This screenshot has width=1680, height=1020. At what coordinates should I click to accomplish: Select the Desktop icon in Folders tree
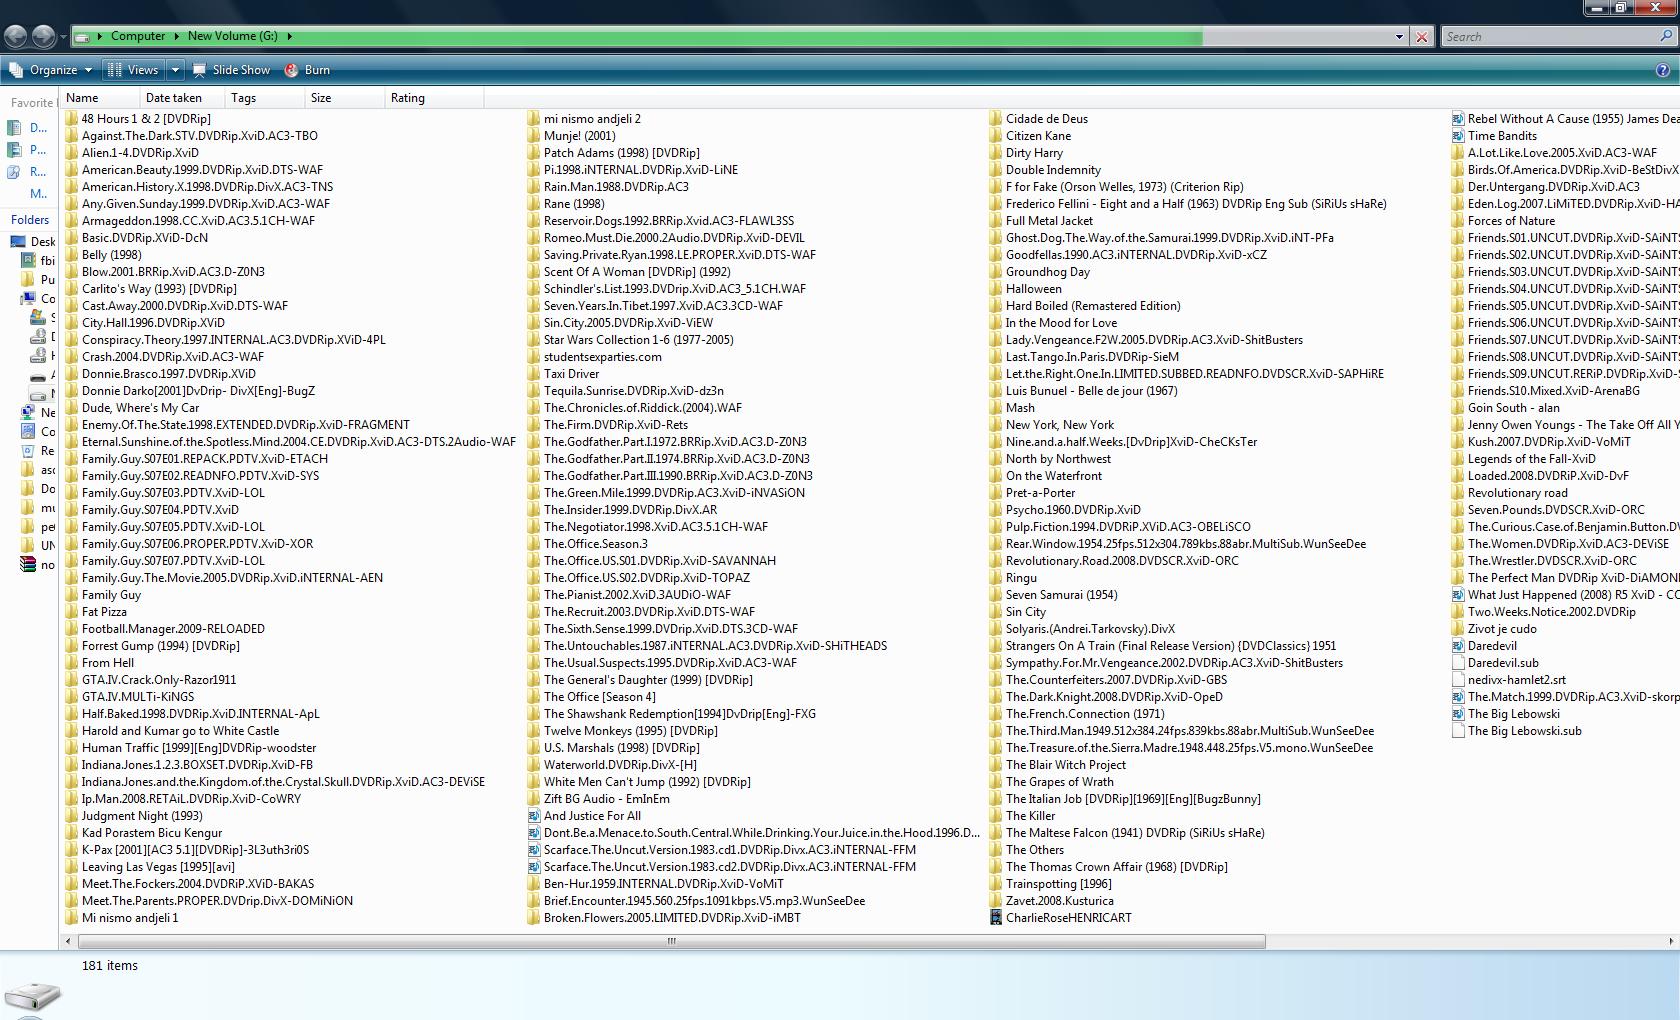point(18,241)
